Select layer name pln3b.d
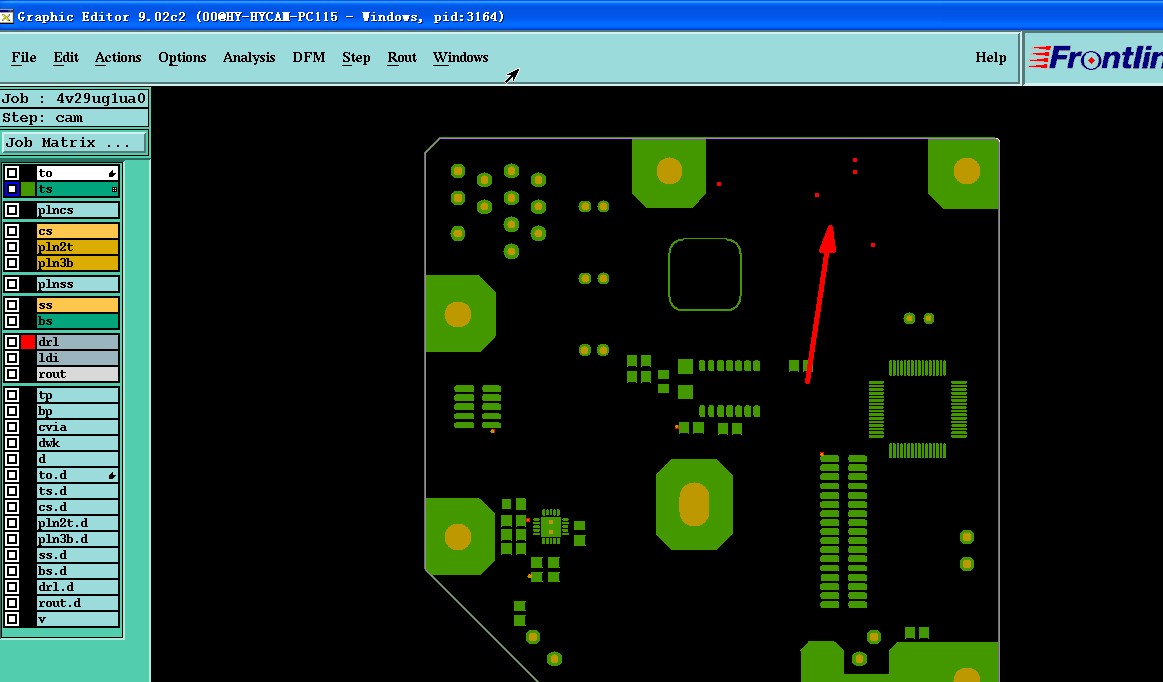The width and height of the screenshot is (1163, 682). tap(78, 539)
